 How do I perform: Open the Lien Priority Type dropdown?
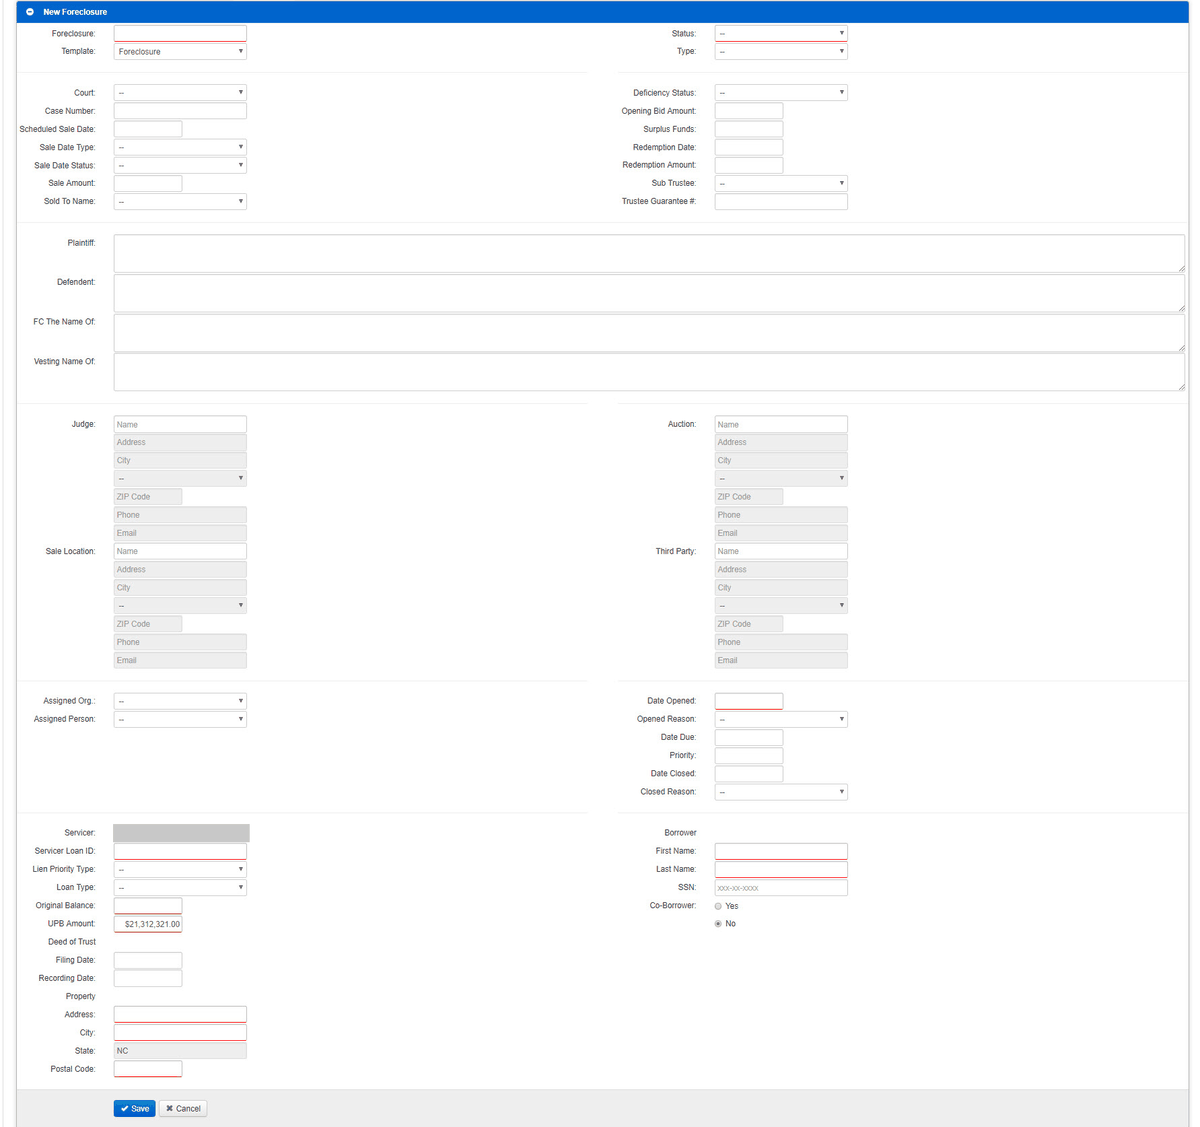180,869
